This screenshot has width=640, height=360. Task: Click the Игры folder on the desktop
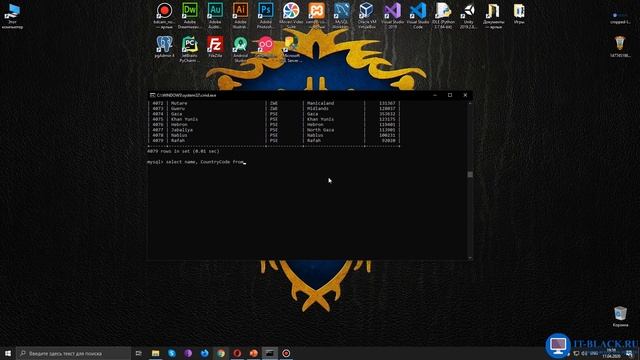pyautogui.click(x=519, y=13)
